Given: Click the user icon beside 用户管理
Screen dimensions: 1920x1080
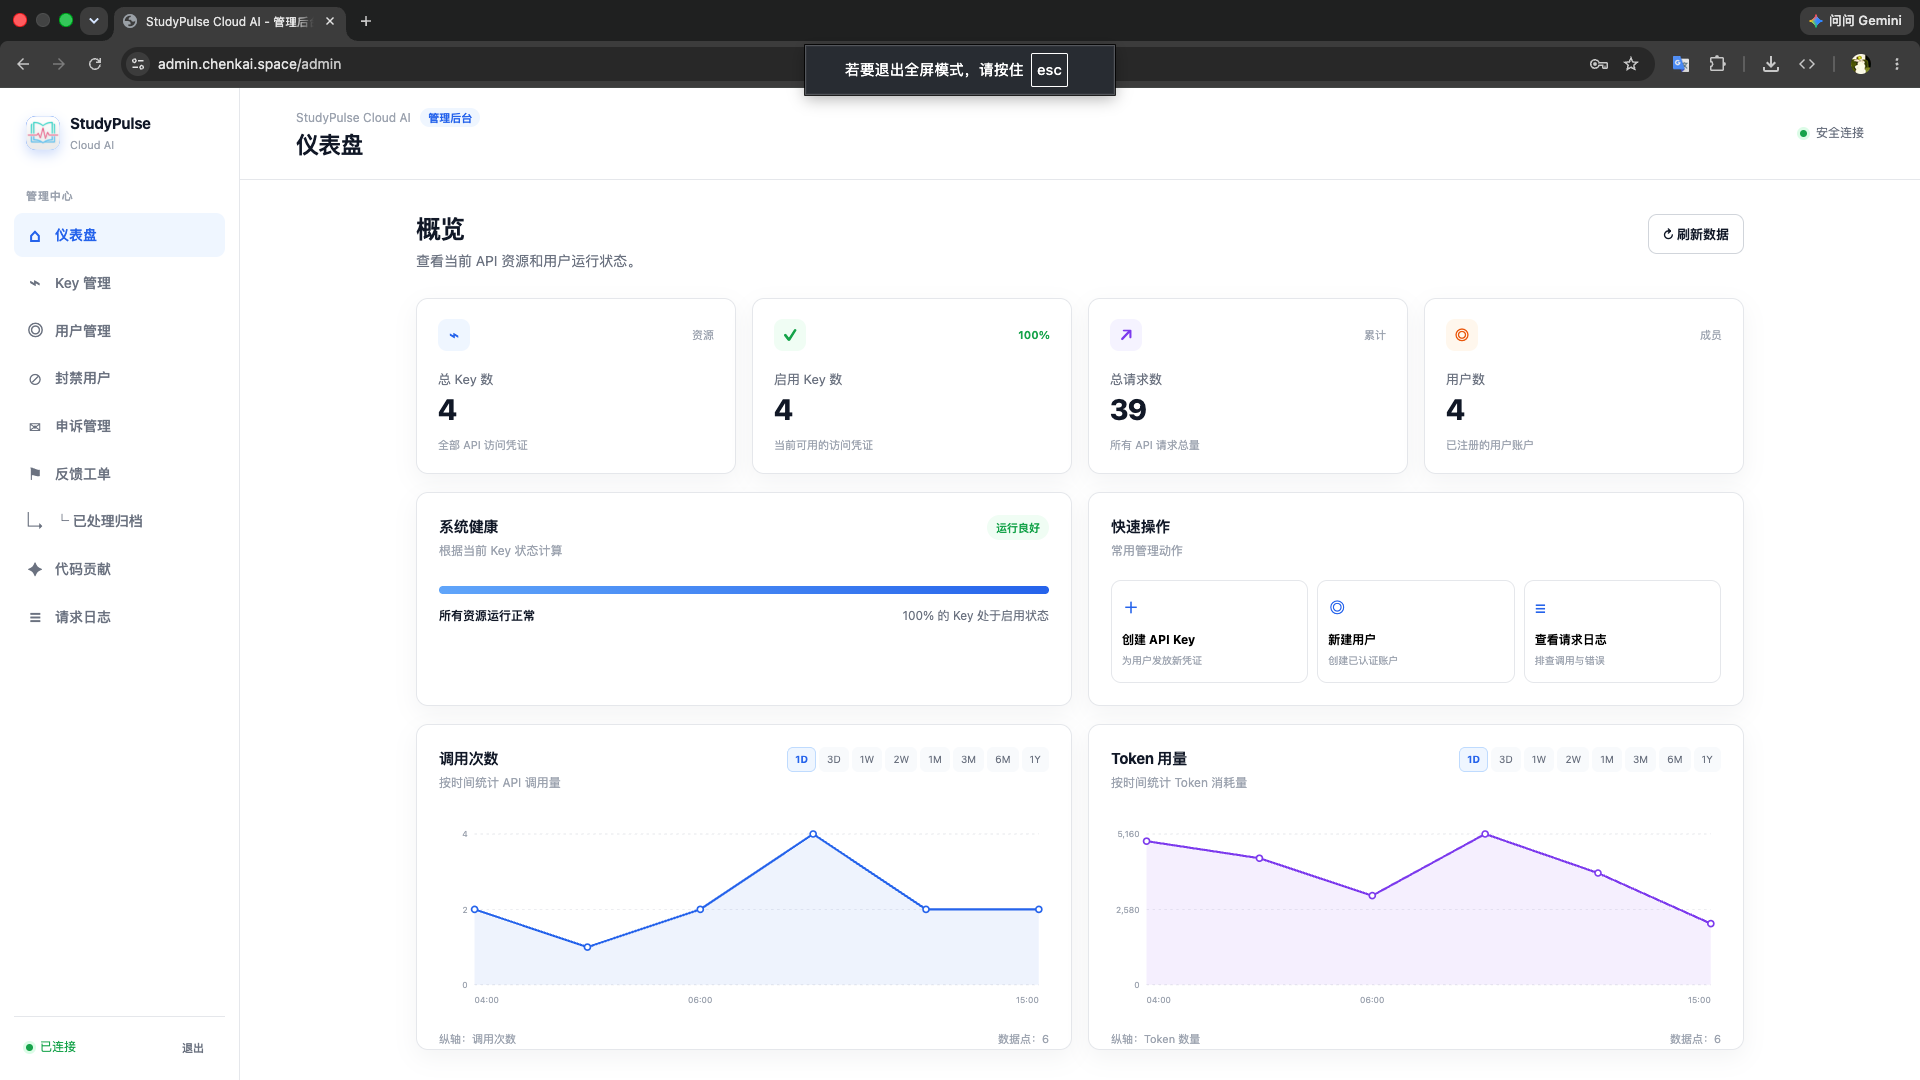Looking at the screenshot, I should 35,330.
